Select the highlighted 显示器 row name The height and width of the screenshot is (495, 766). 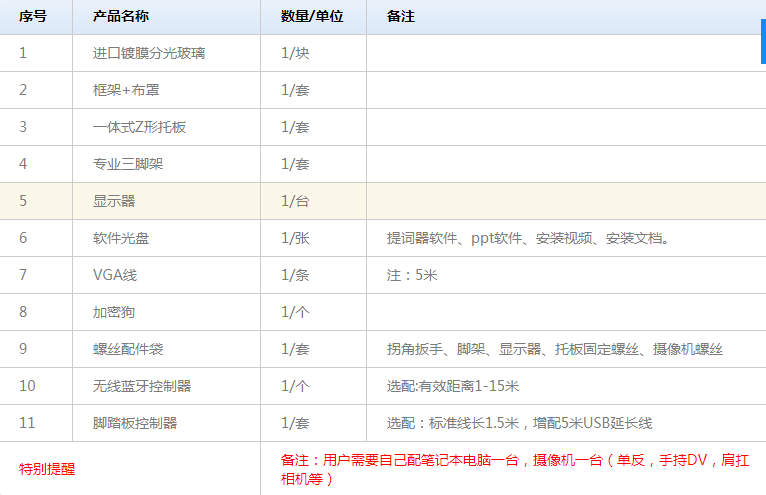tap(114, 201)
